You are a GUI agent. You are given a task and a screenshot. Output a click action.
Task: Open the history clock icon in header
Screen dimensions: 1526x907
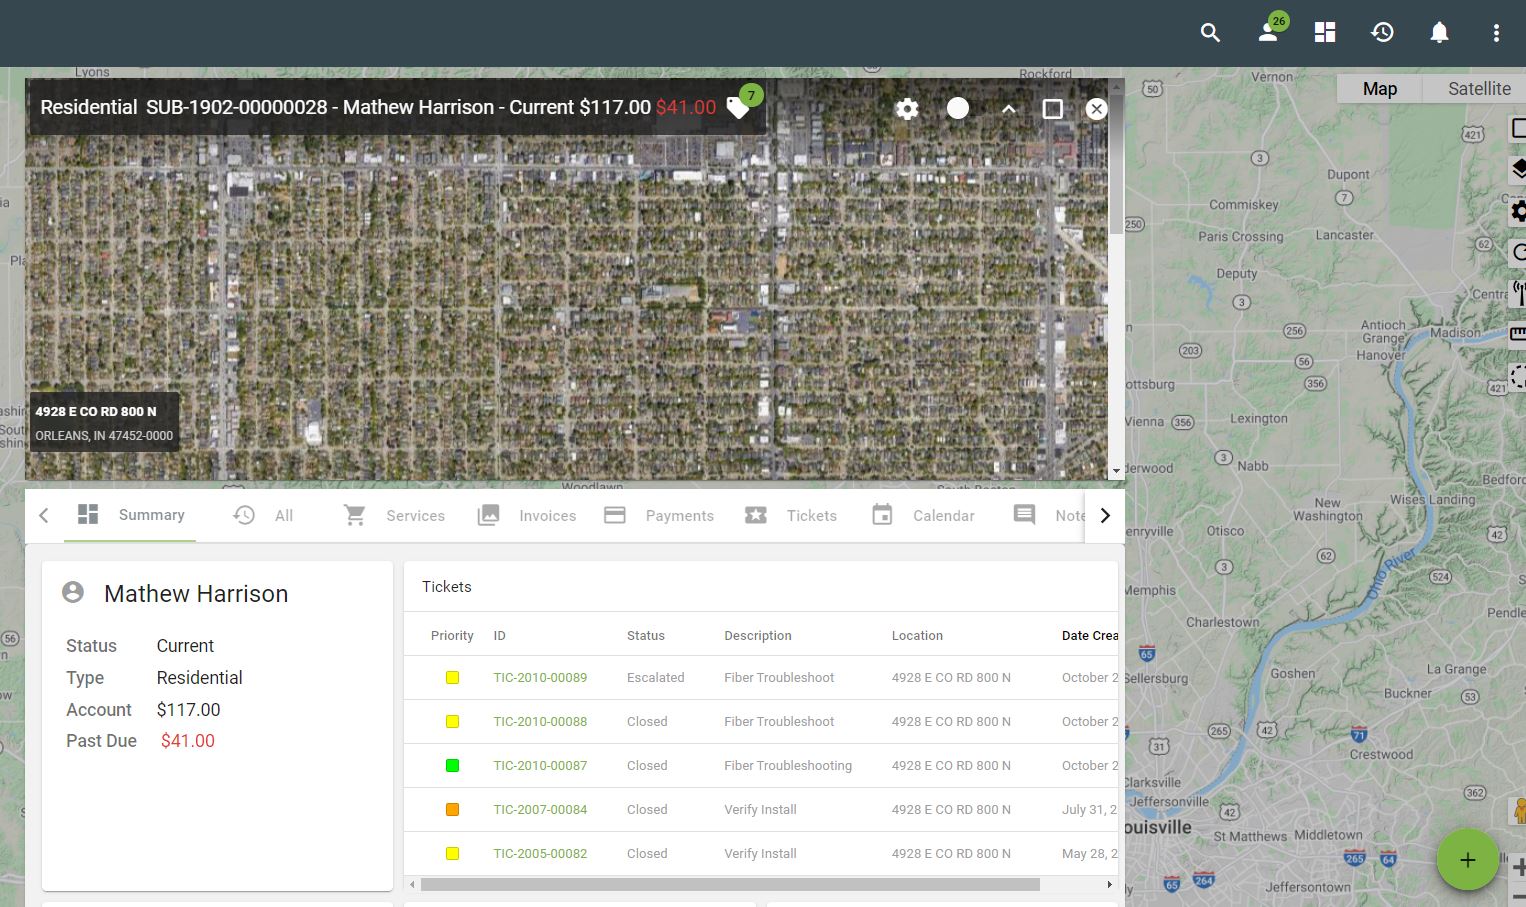click(1382, 32)
